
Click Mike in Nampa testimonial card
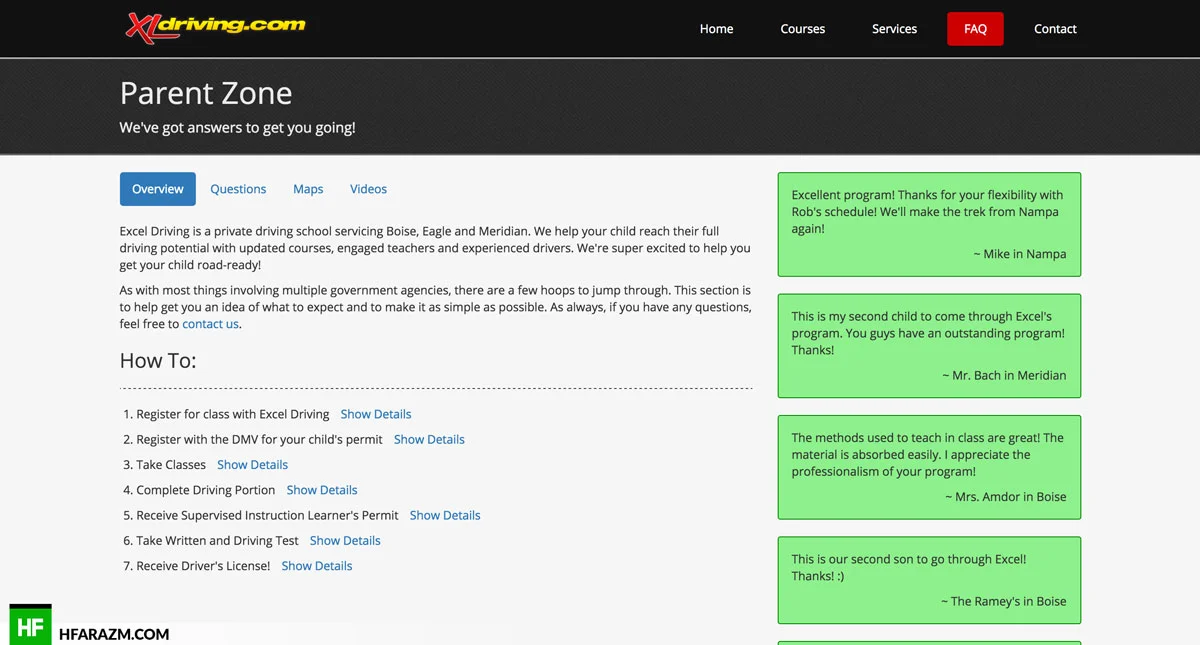929,225
